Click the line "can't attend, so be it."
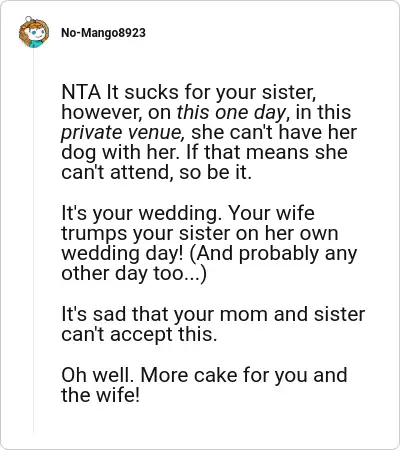 point(156,173)
